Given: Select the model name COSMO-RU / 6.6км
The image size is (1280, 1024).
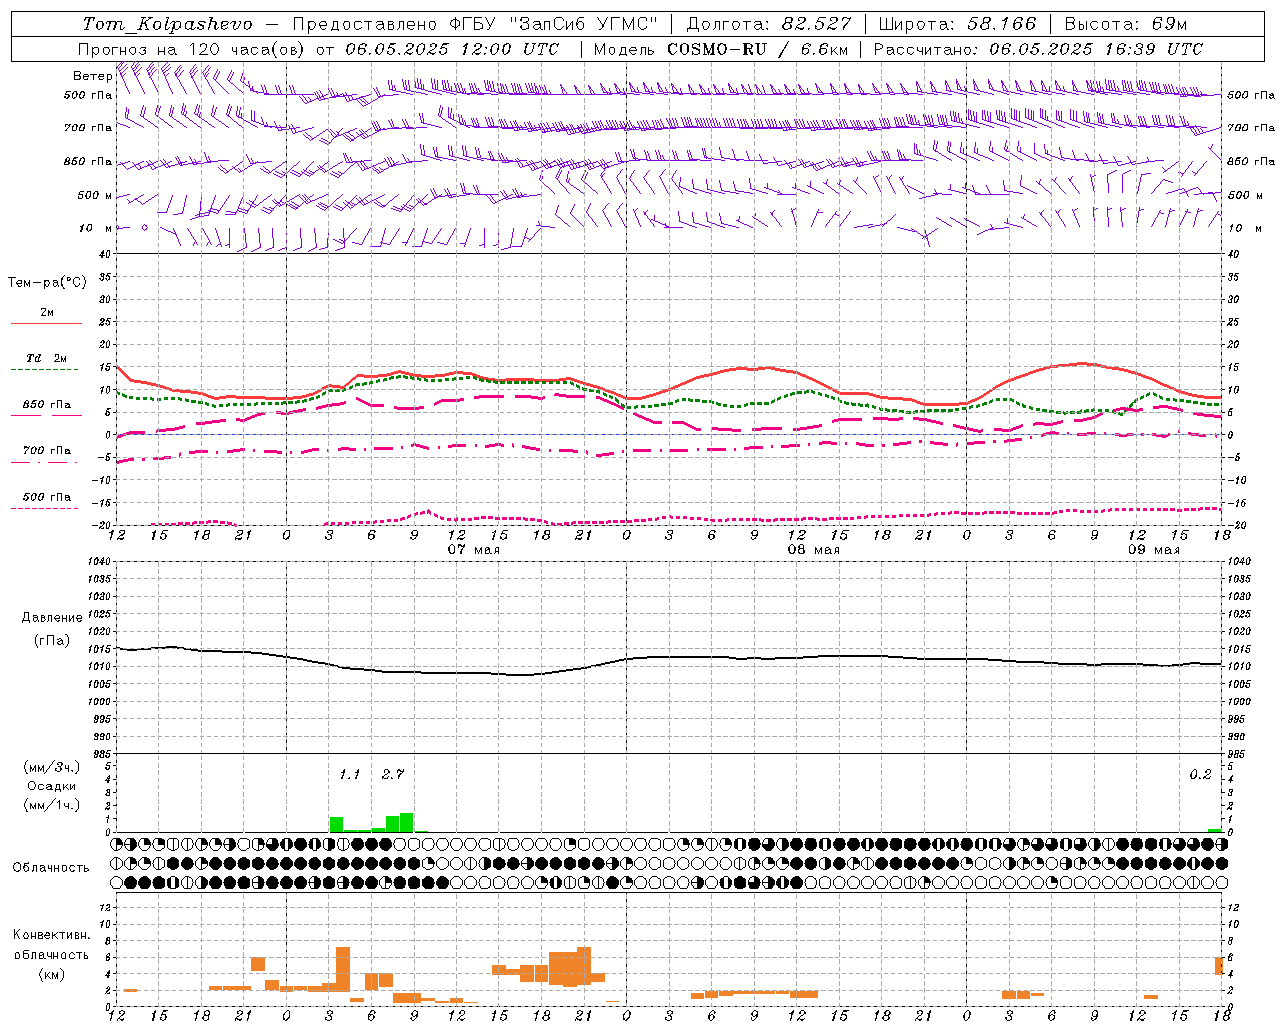Looking at the screenshot, I should click(757, 49).
